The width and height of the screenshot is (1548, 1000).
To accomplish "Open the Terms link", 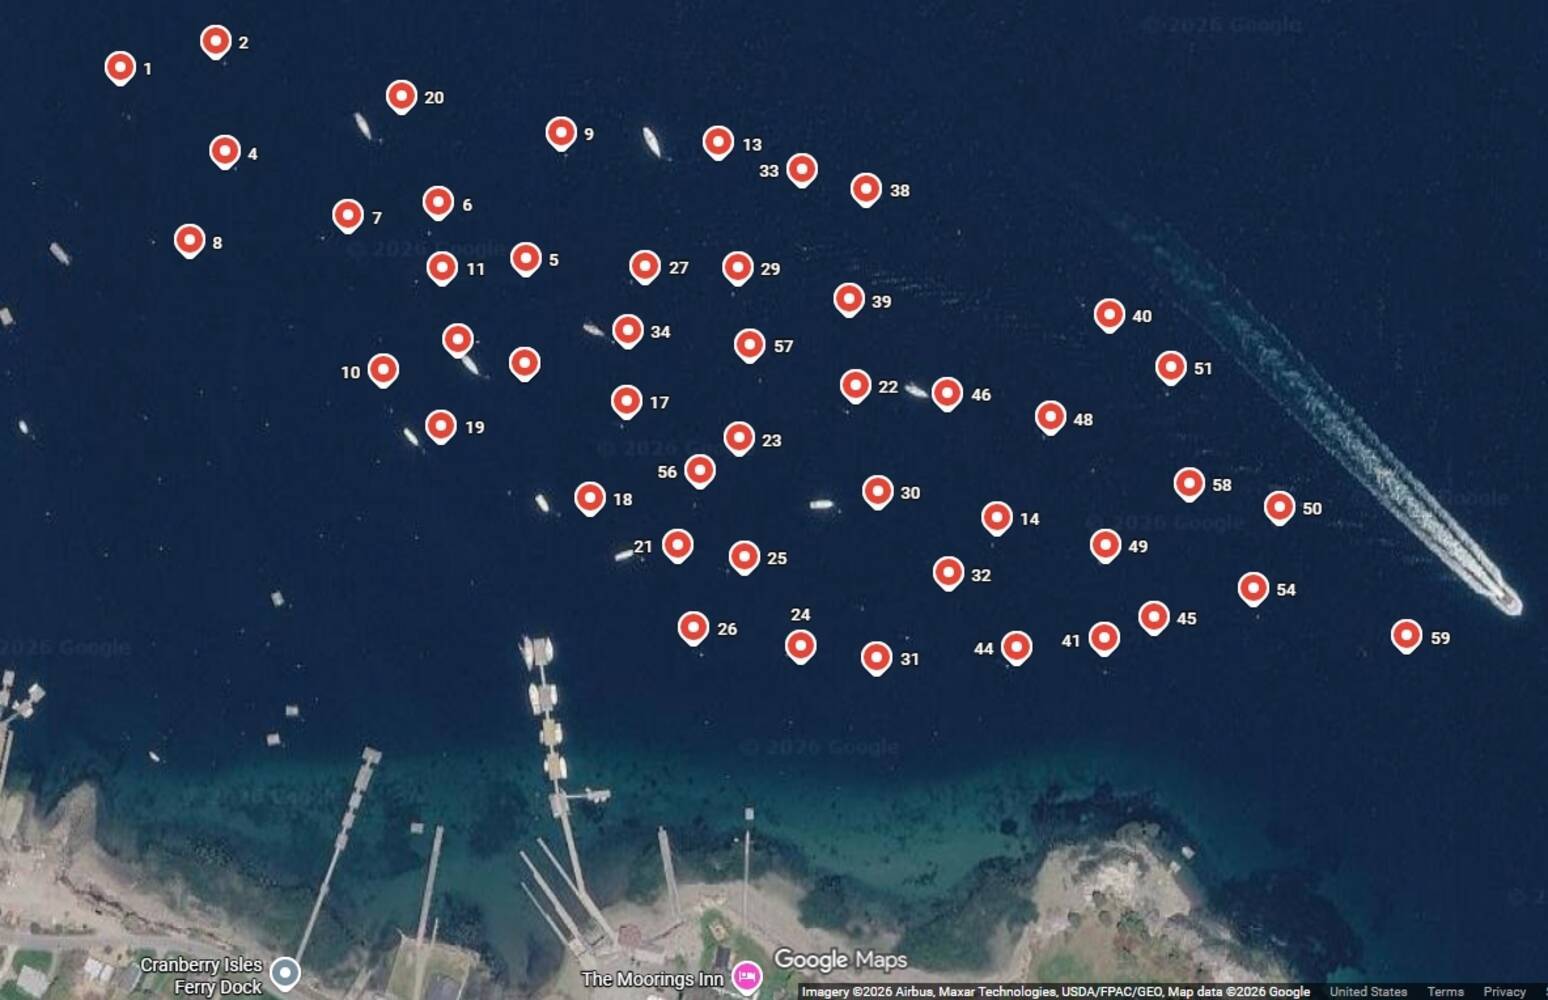I will pos(1445,991).
